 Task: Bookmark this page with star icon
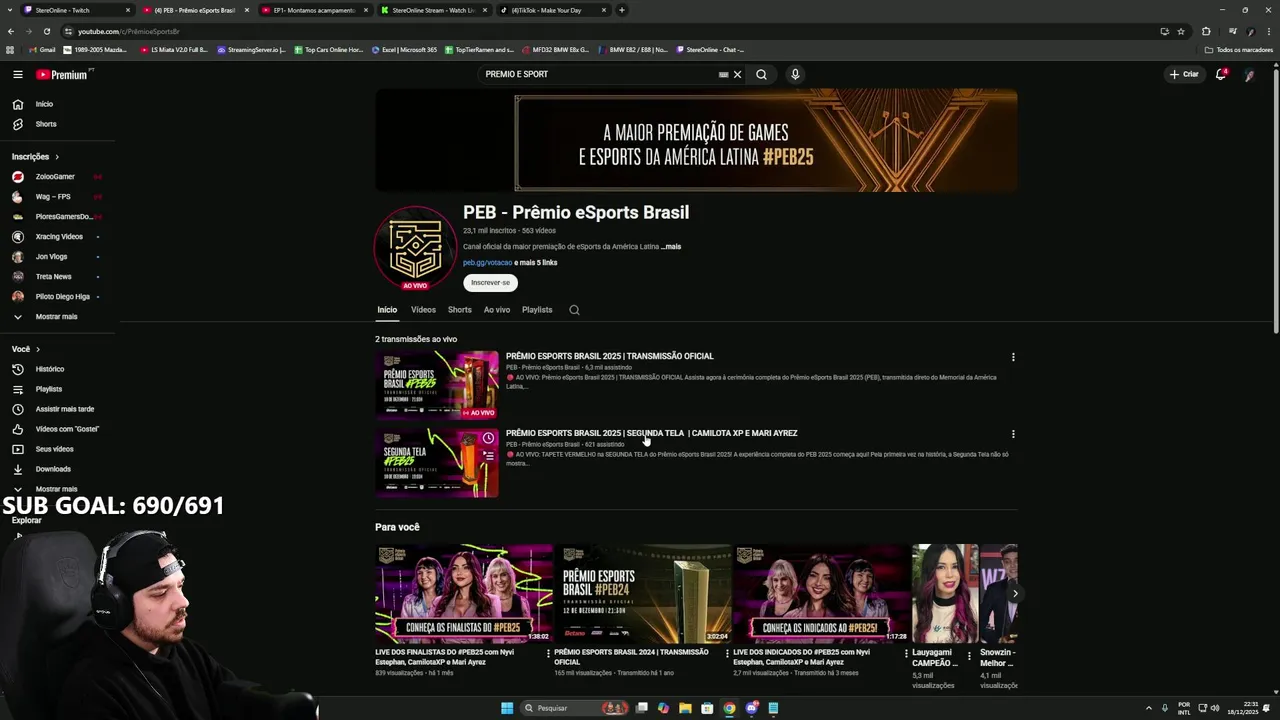[1181, 31]
